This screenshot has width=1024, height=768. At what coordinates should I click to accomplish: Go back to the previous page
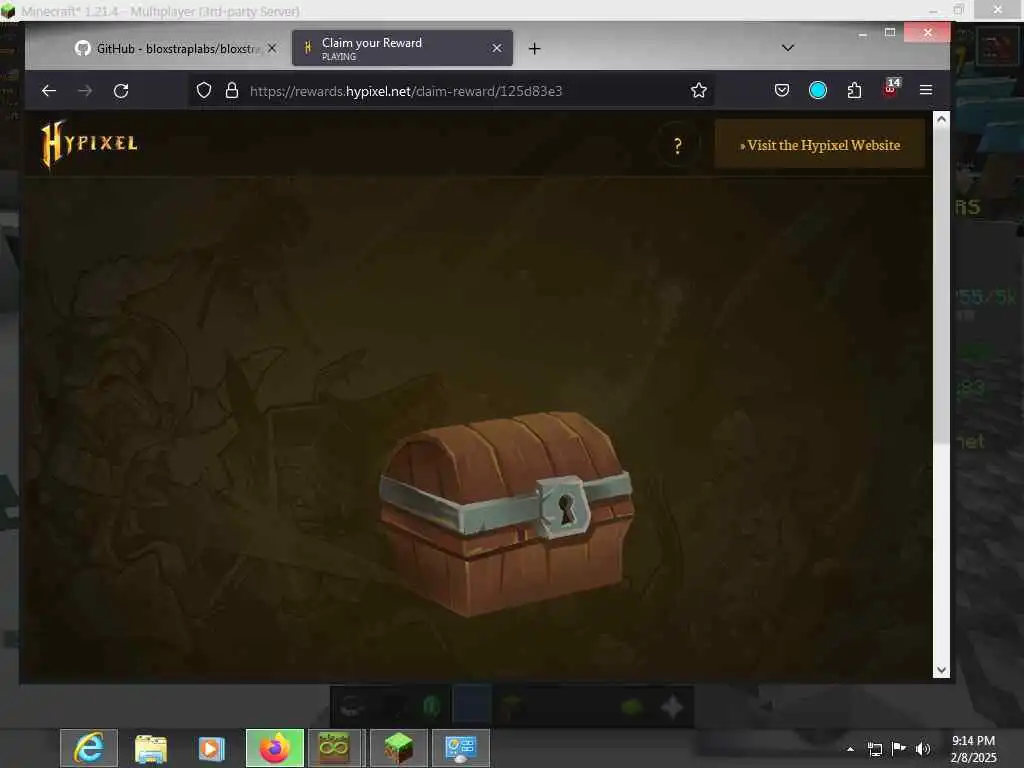49,91
